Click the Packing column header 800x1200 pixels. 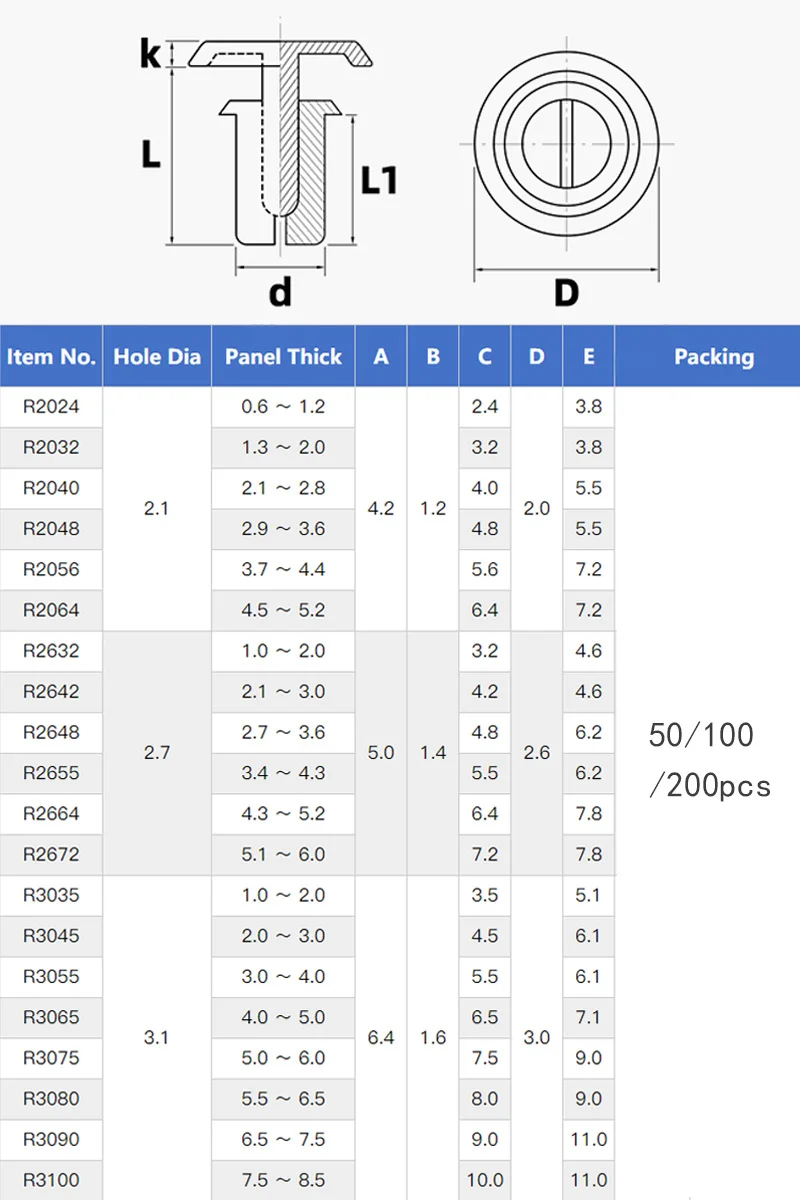(x=713, y=357)
